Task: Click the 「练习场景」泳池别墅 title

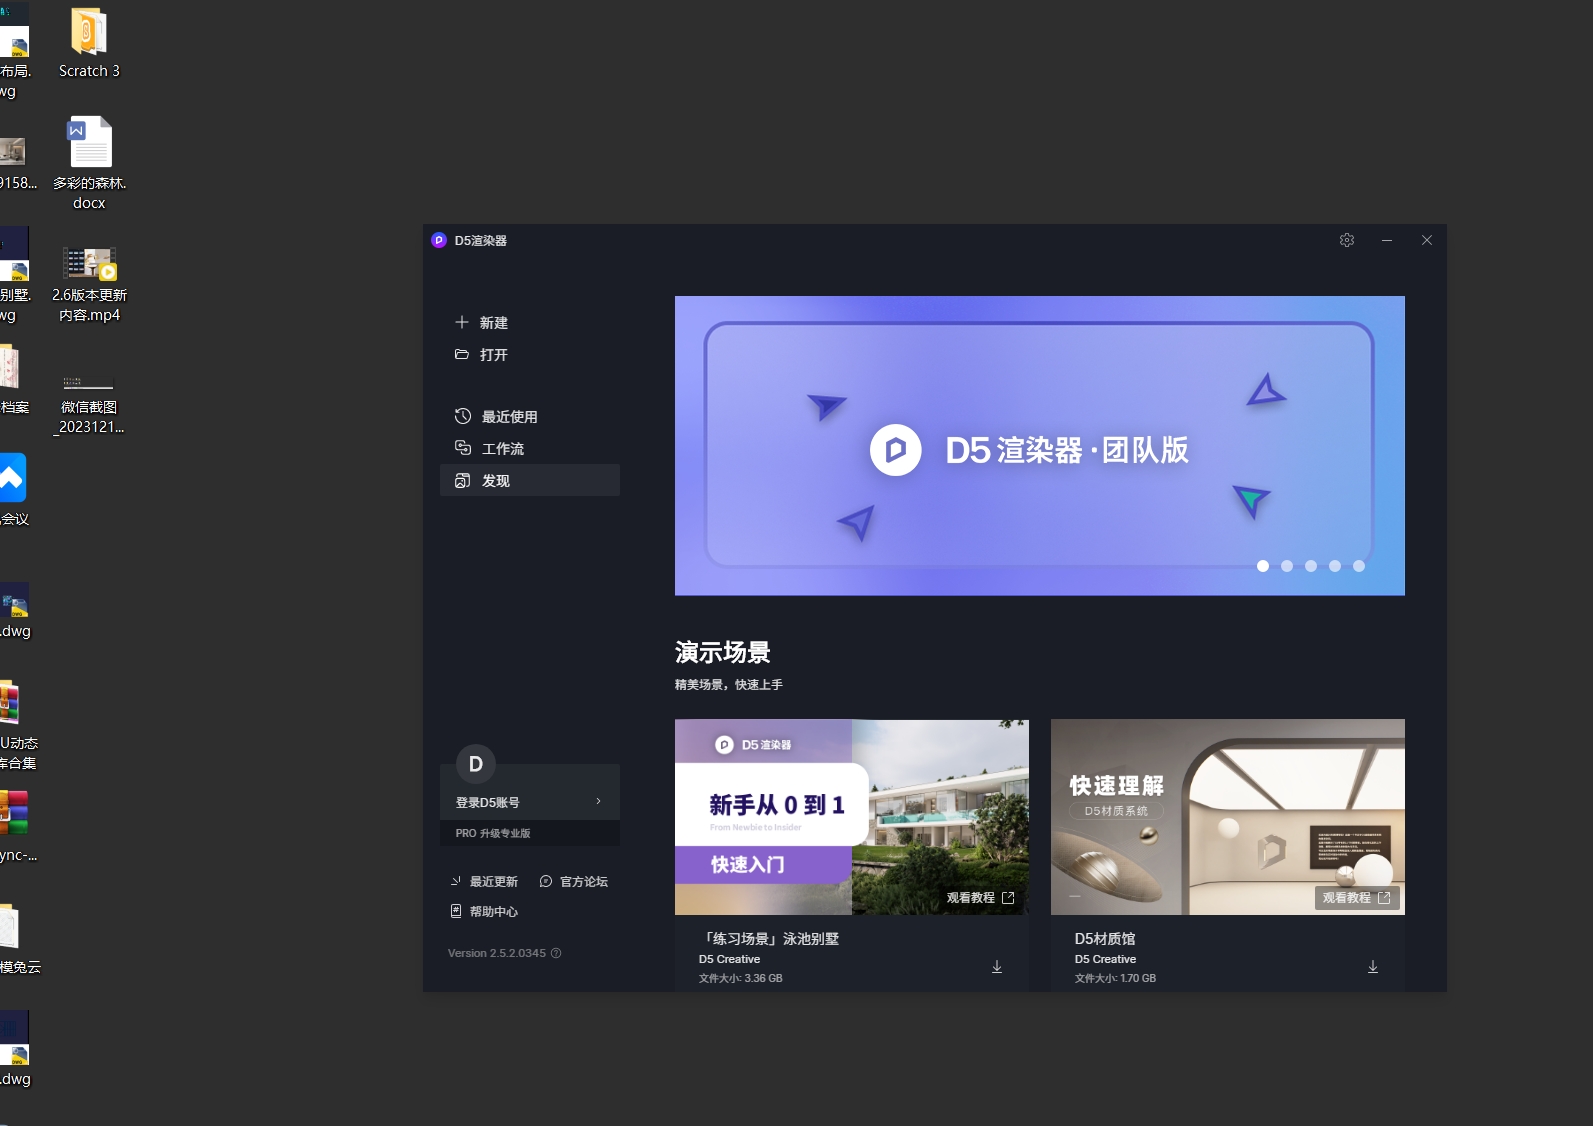Action: [x=770, y=938]
